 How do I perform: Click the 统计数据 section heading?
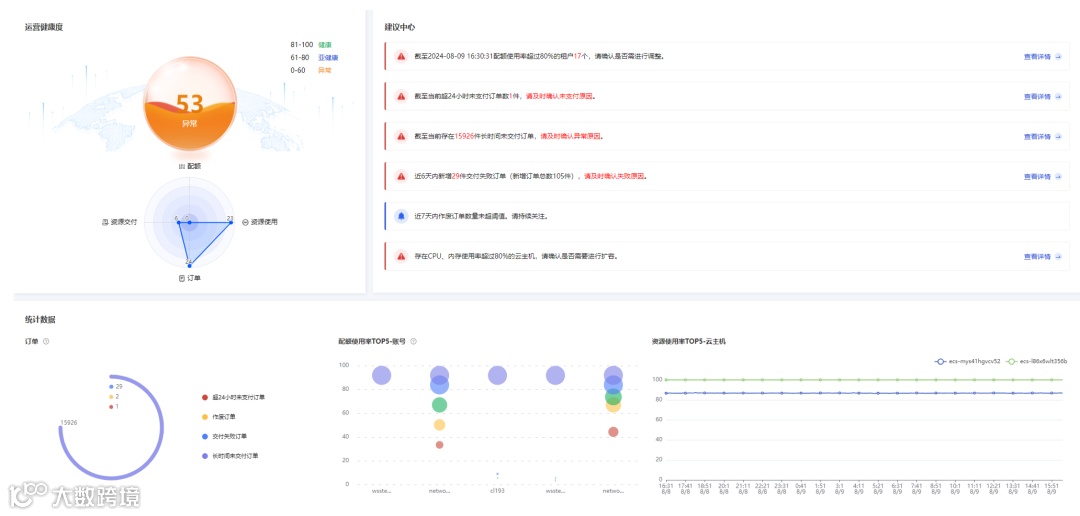40,320
